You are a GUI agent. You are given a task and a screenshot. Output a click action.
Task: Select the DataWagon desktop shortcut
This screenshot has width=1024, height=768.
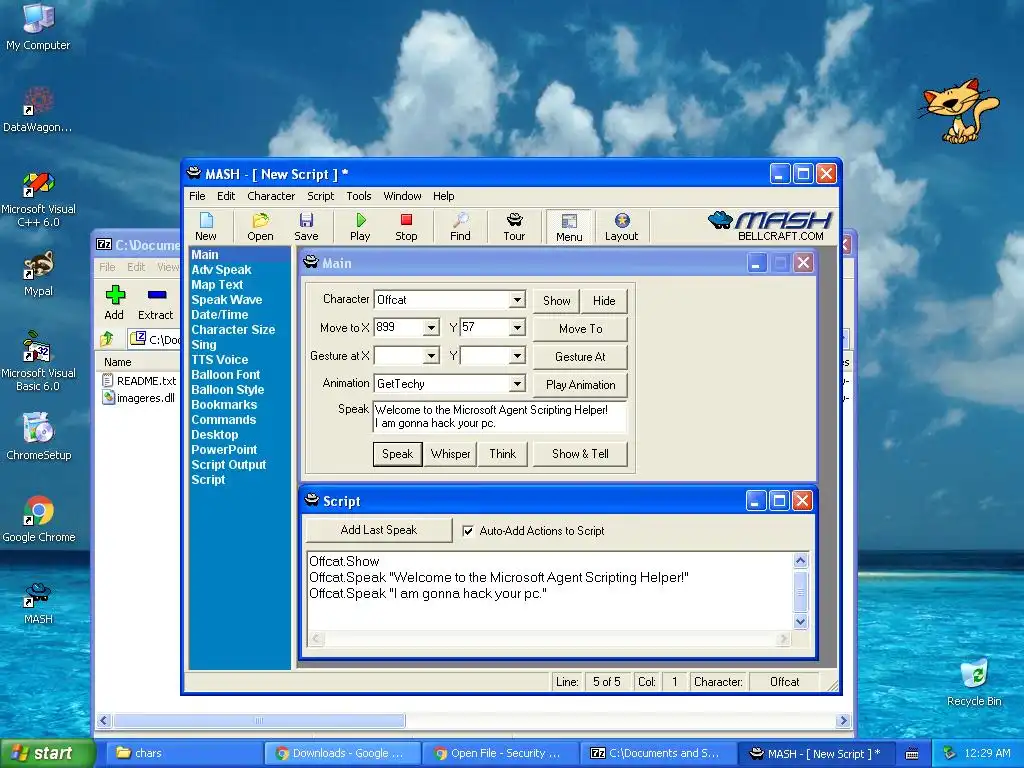[38, 110]
